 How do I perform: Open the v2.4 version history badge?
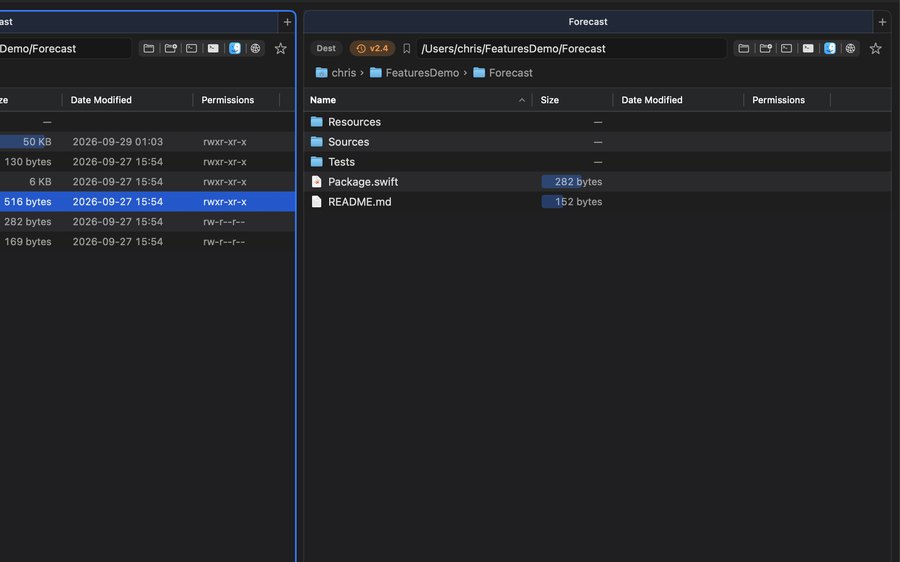click(x=372, y=48)
